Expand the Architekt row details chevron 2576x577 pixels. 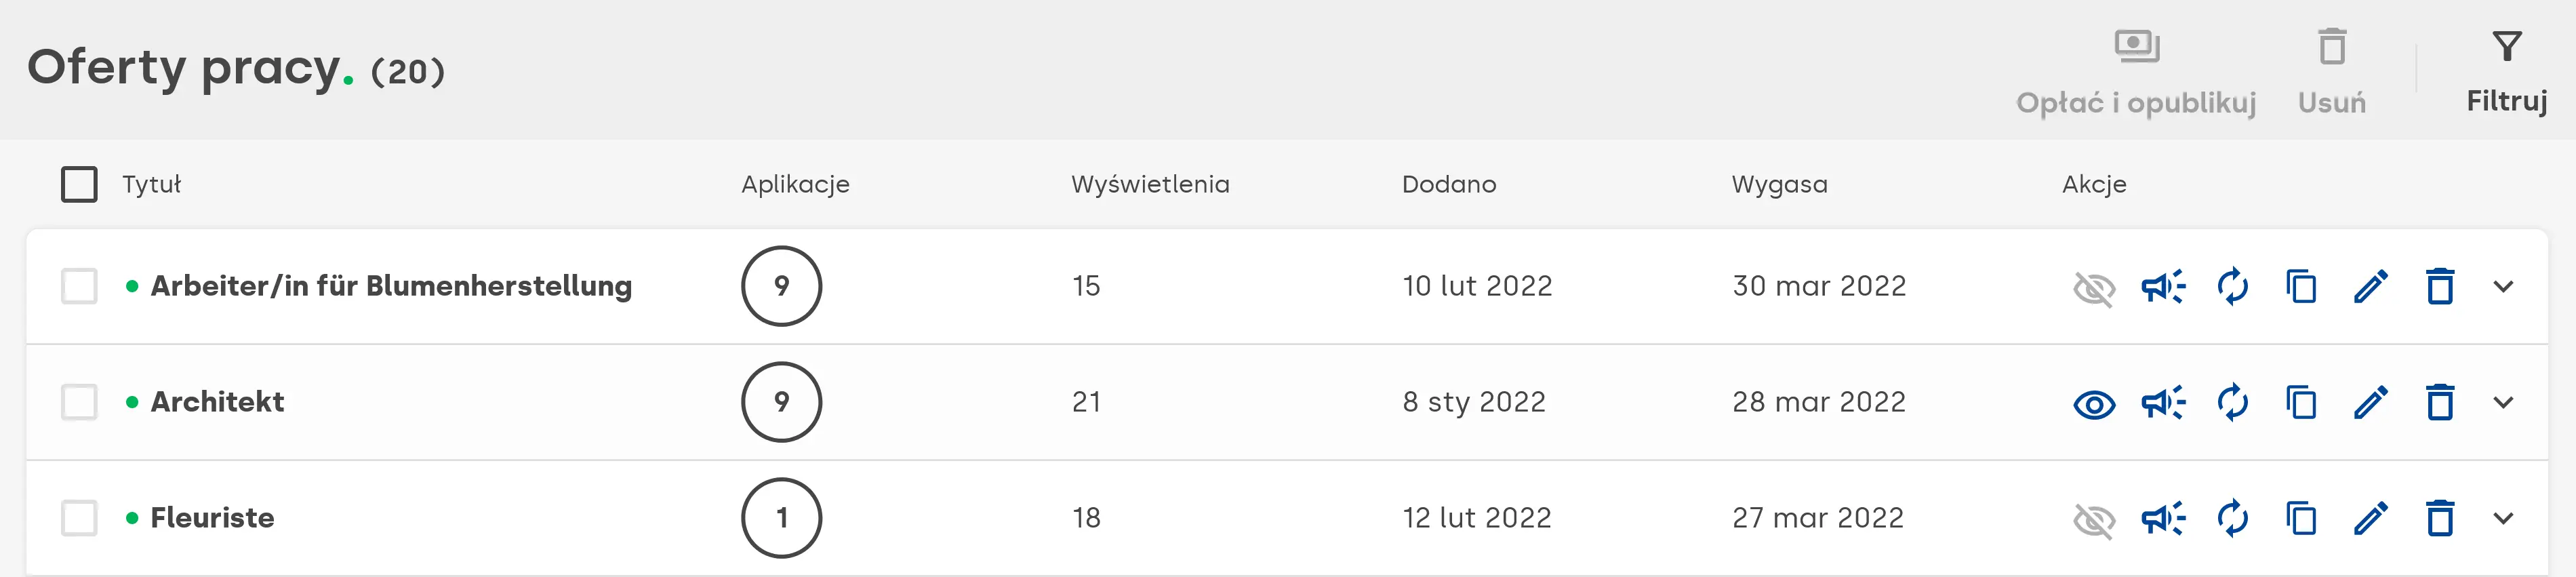coord(2503,403)
